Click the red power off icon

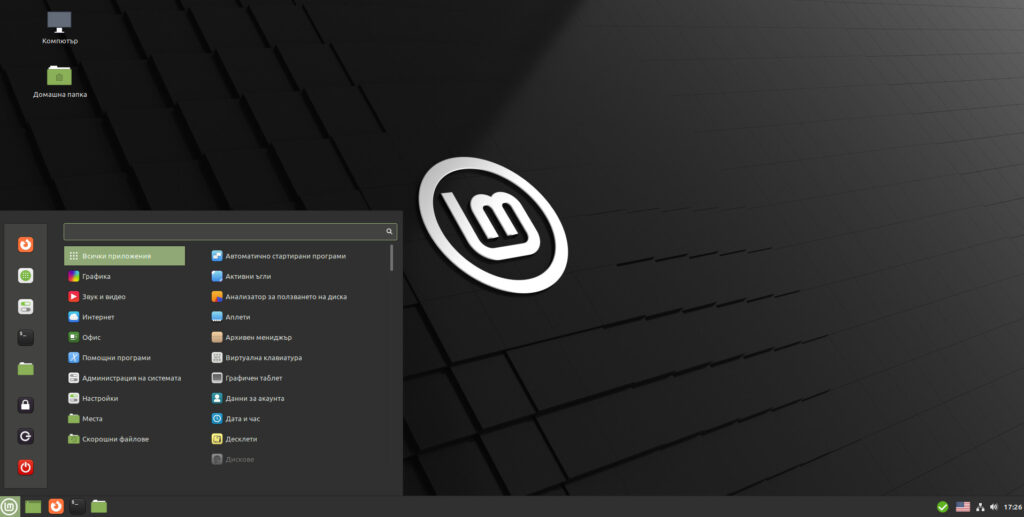(25, 467)
